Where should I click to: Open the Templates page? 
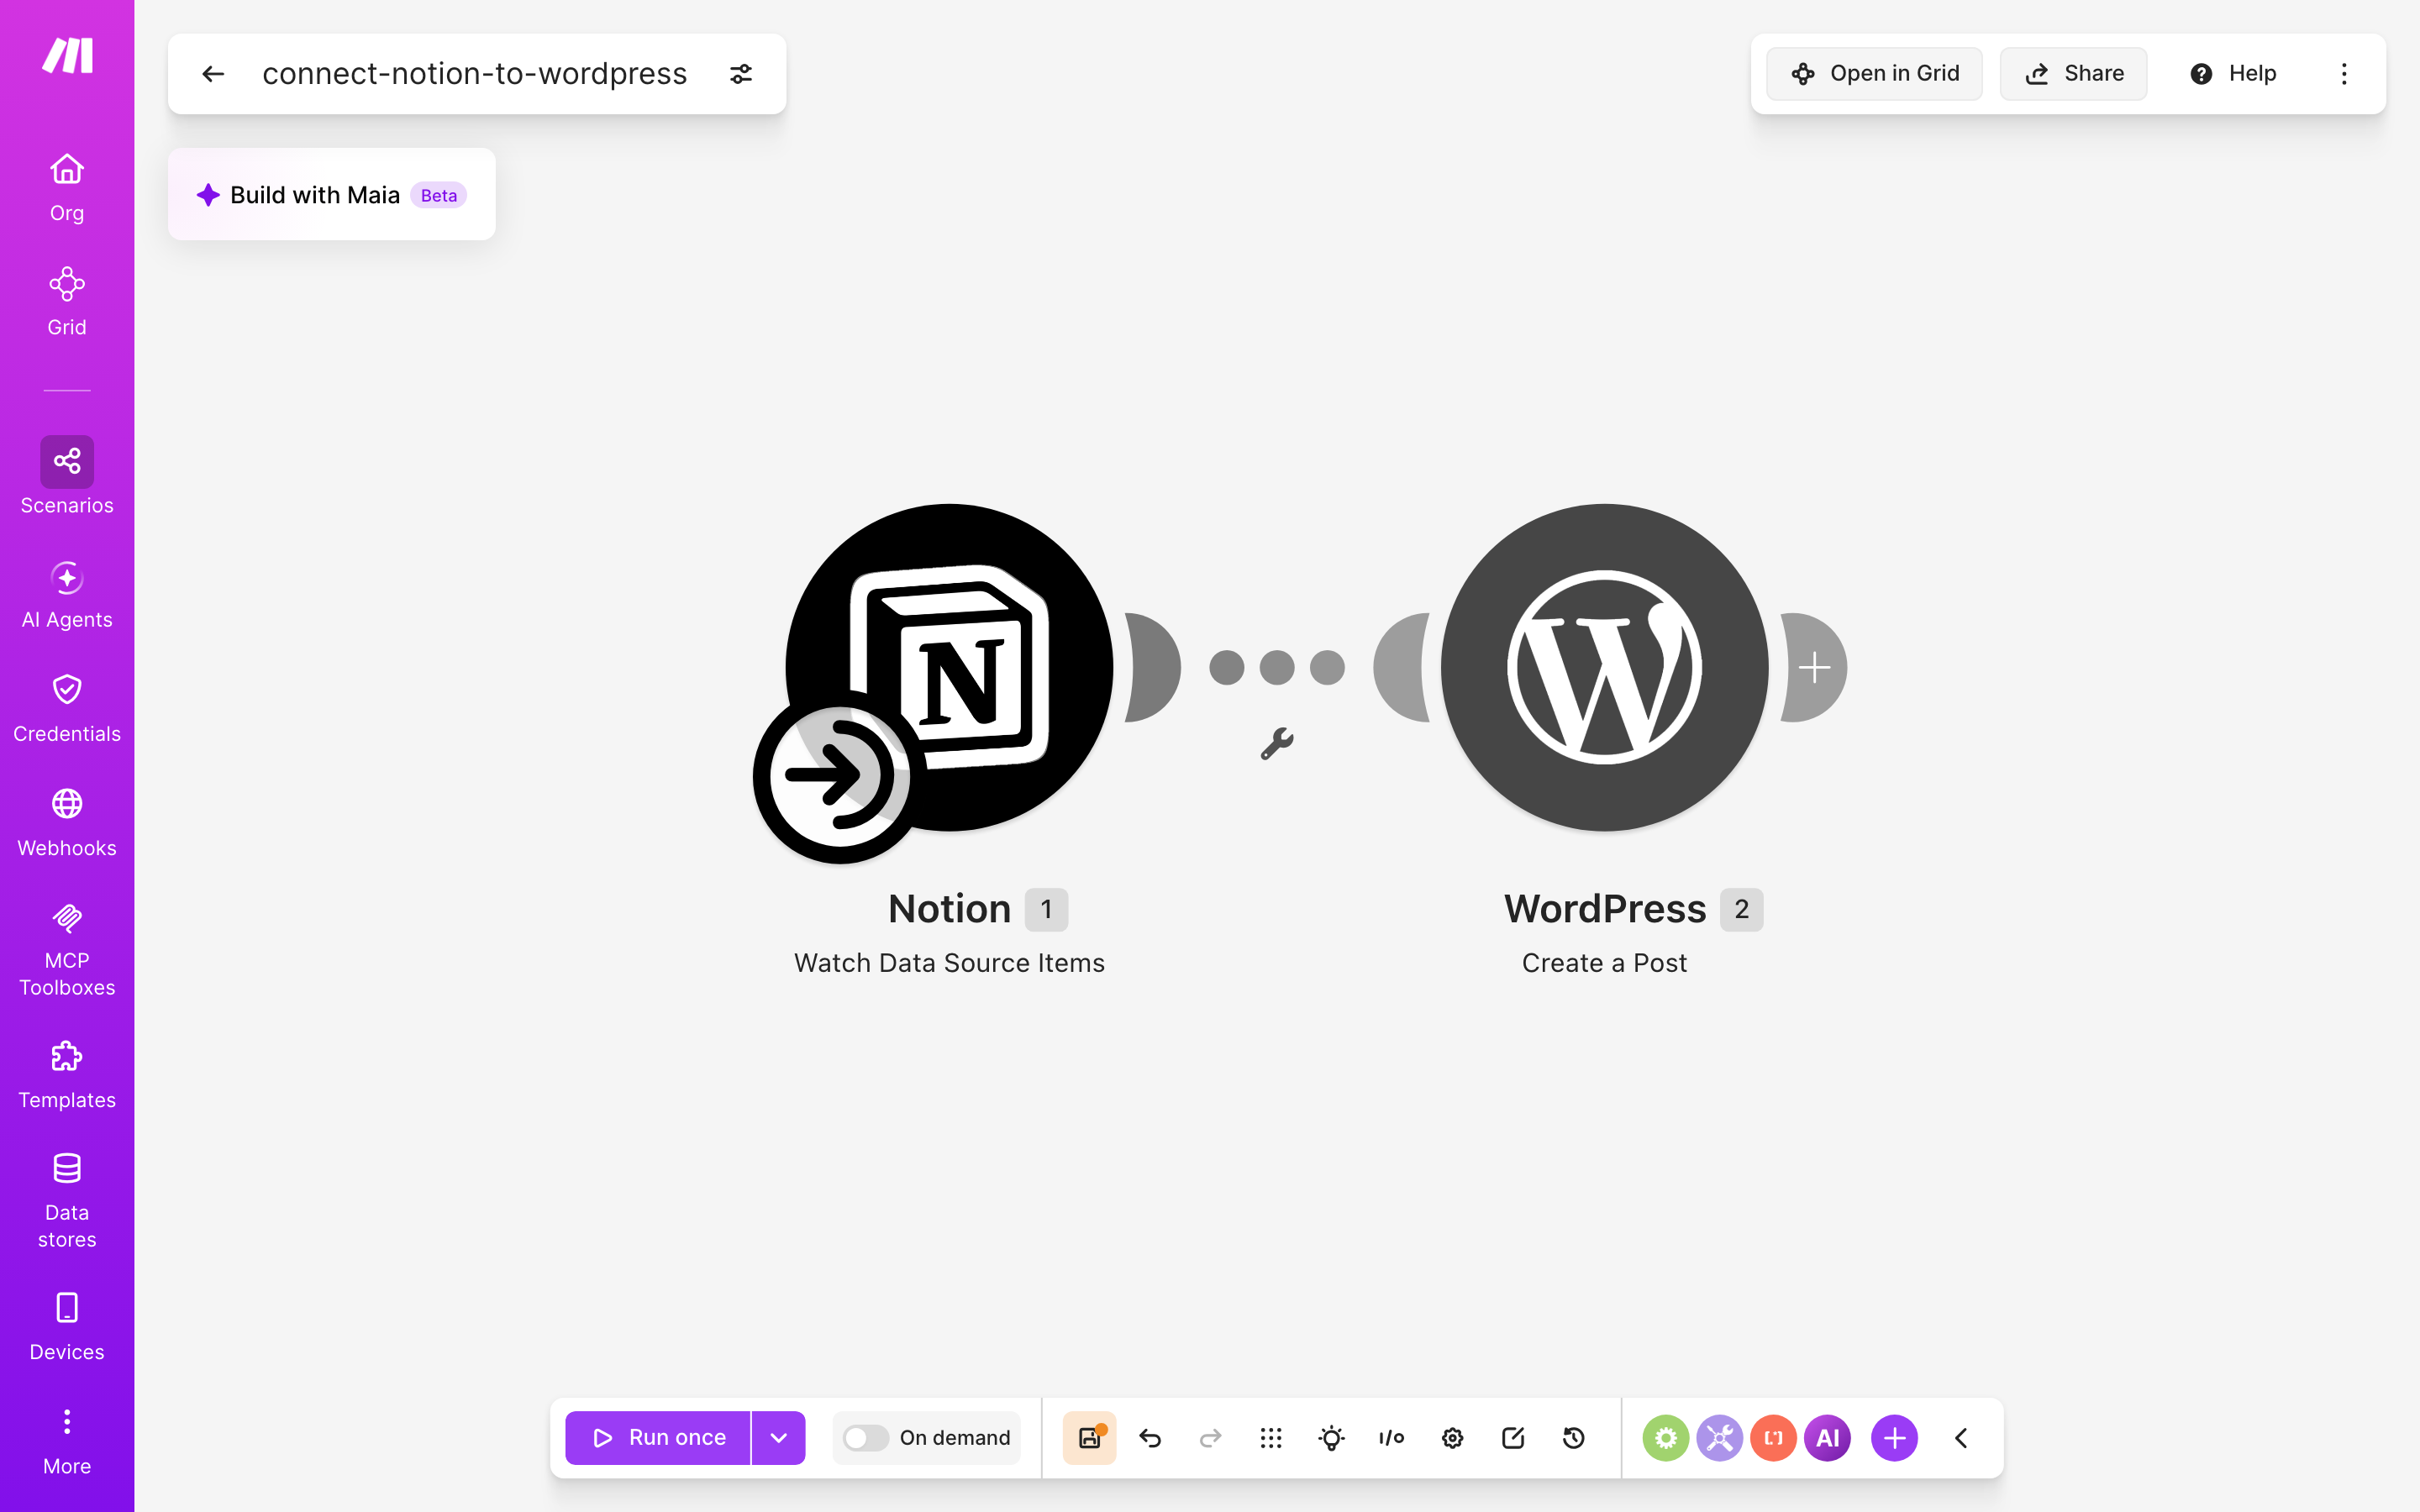[x=67, y=1074]
